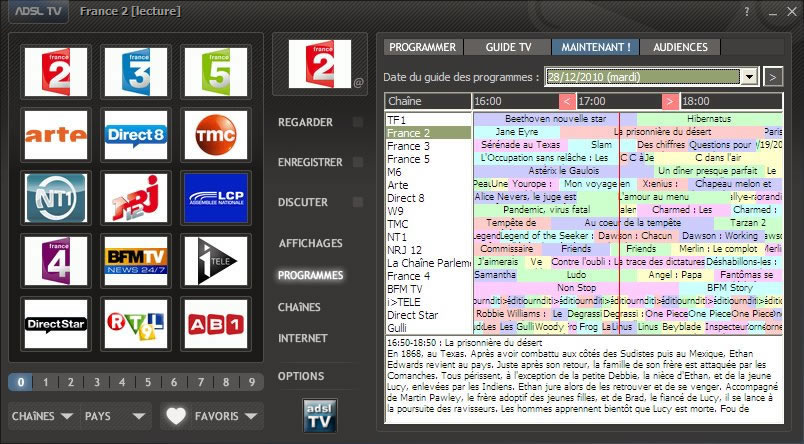This screenshot has width=804, height=444.
Task: Tune to the RTL9 channel tile
Action: click(136, 324)
